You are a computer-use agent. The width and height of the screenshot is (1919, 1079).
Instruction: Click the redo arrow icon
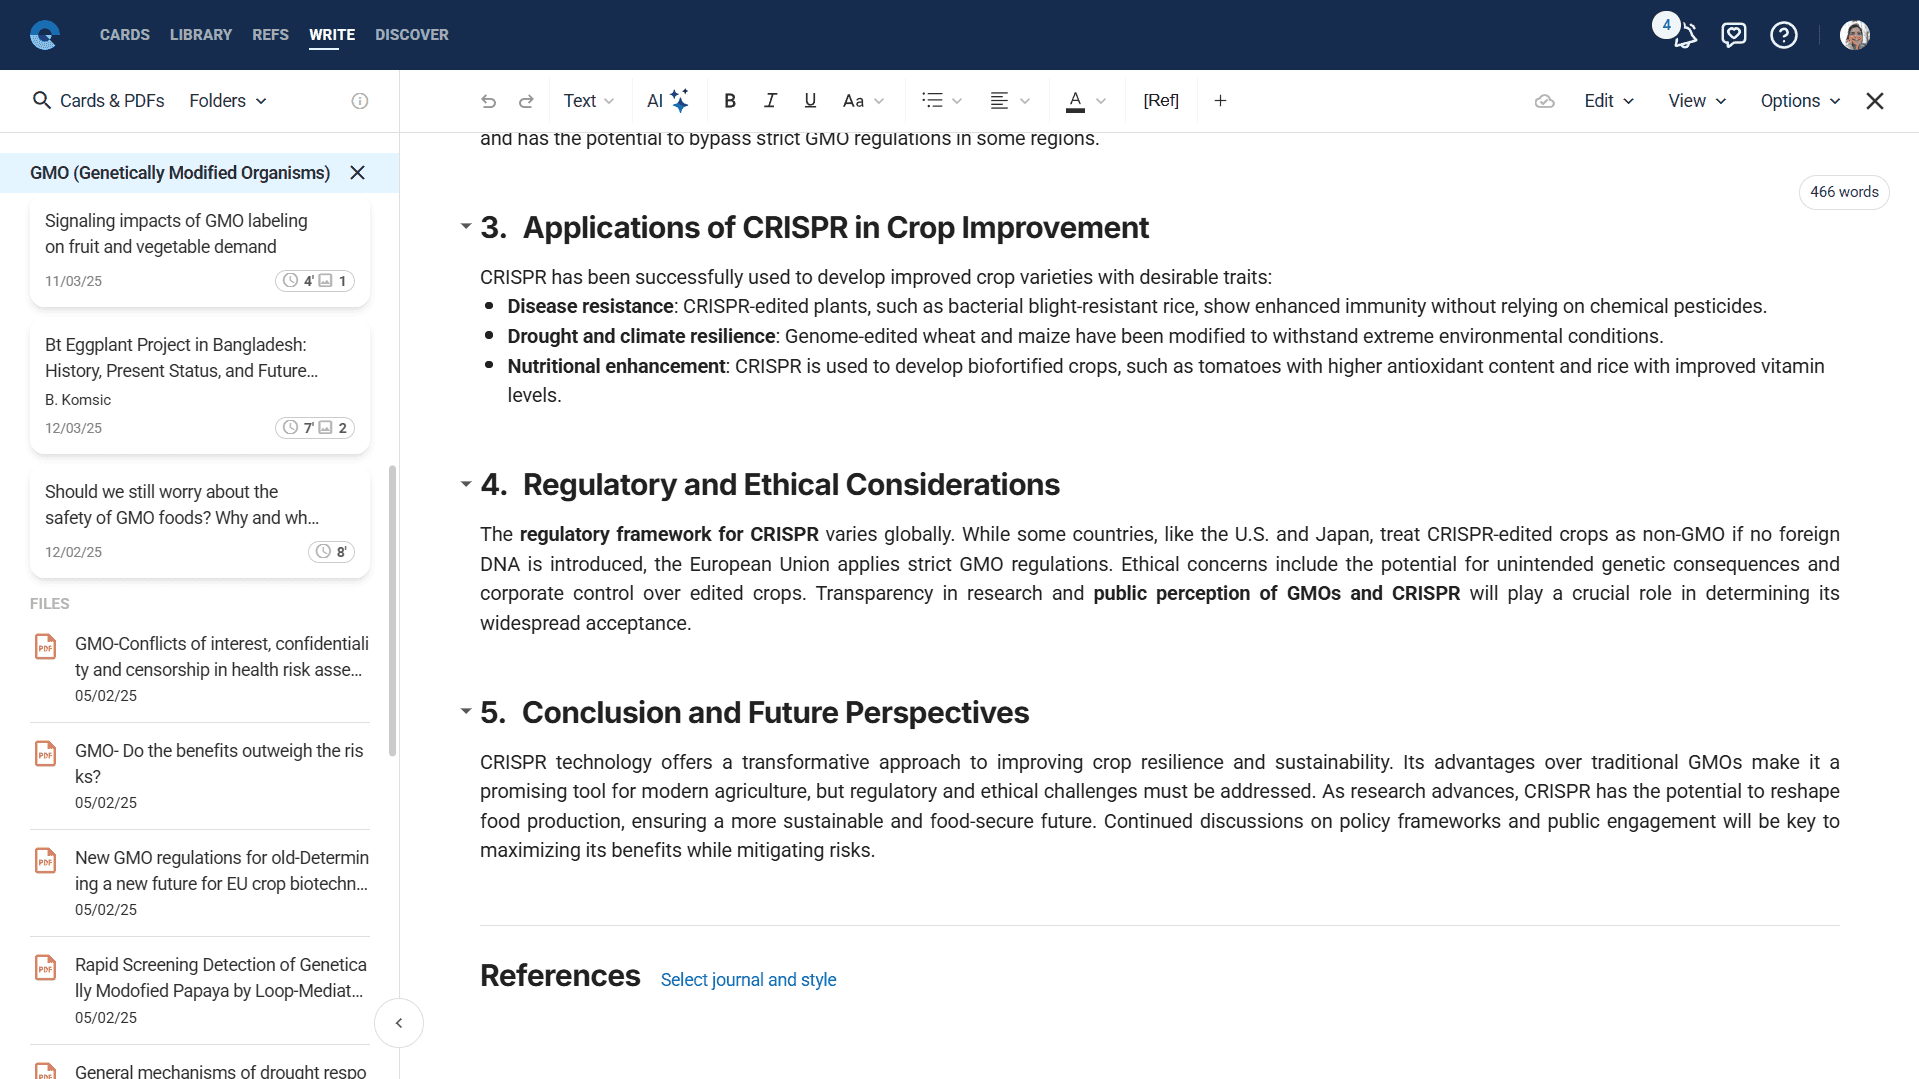[526, 101]
